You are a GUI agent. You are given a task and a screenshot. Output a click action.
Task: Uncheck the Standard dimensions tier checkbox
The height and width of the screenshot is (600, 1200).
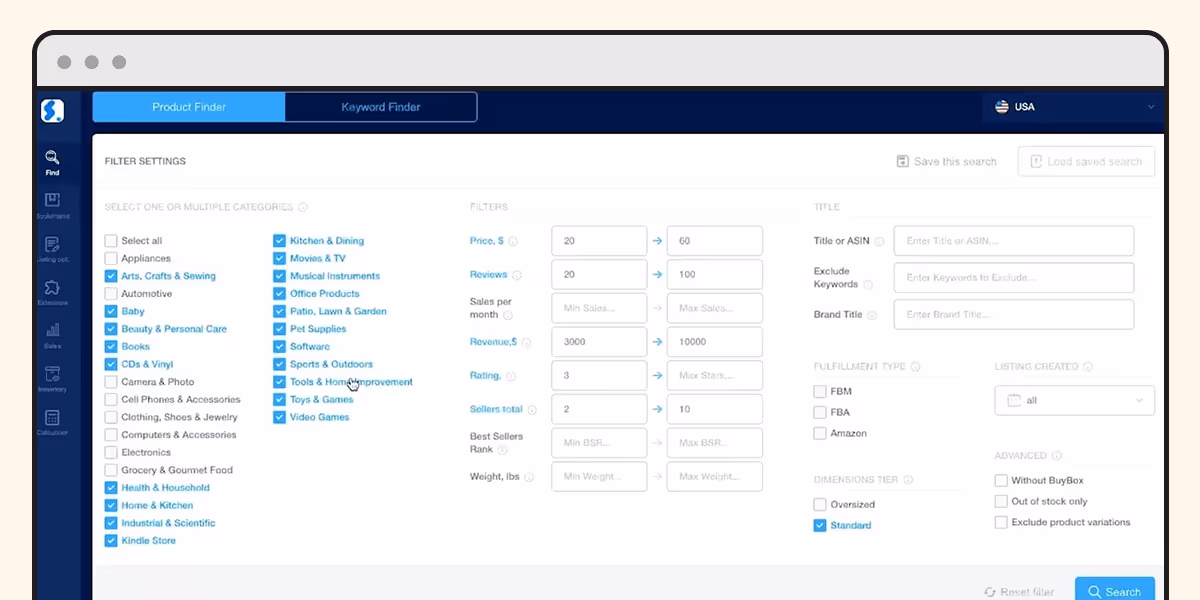[x=820, y=525]
